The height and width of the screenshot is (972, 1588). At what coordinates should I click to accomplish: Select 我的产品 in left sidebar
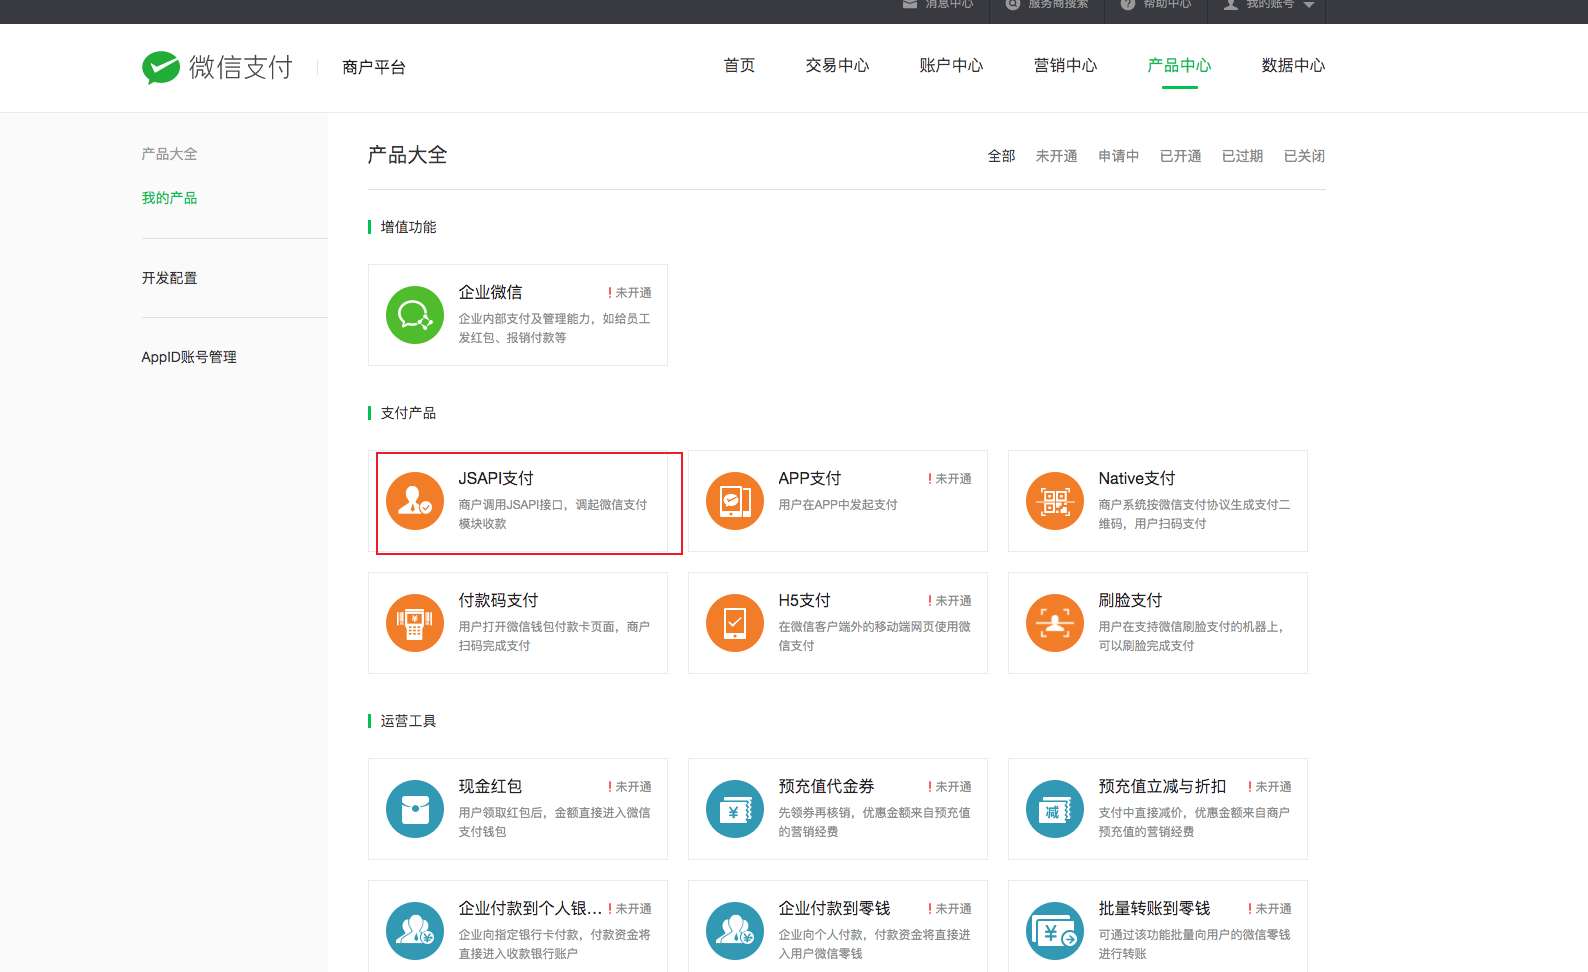click(169, 198)
